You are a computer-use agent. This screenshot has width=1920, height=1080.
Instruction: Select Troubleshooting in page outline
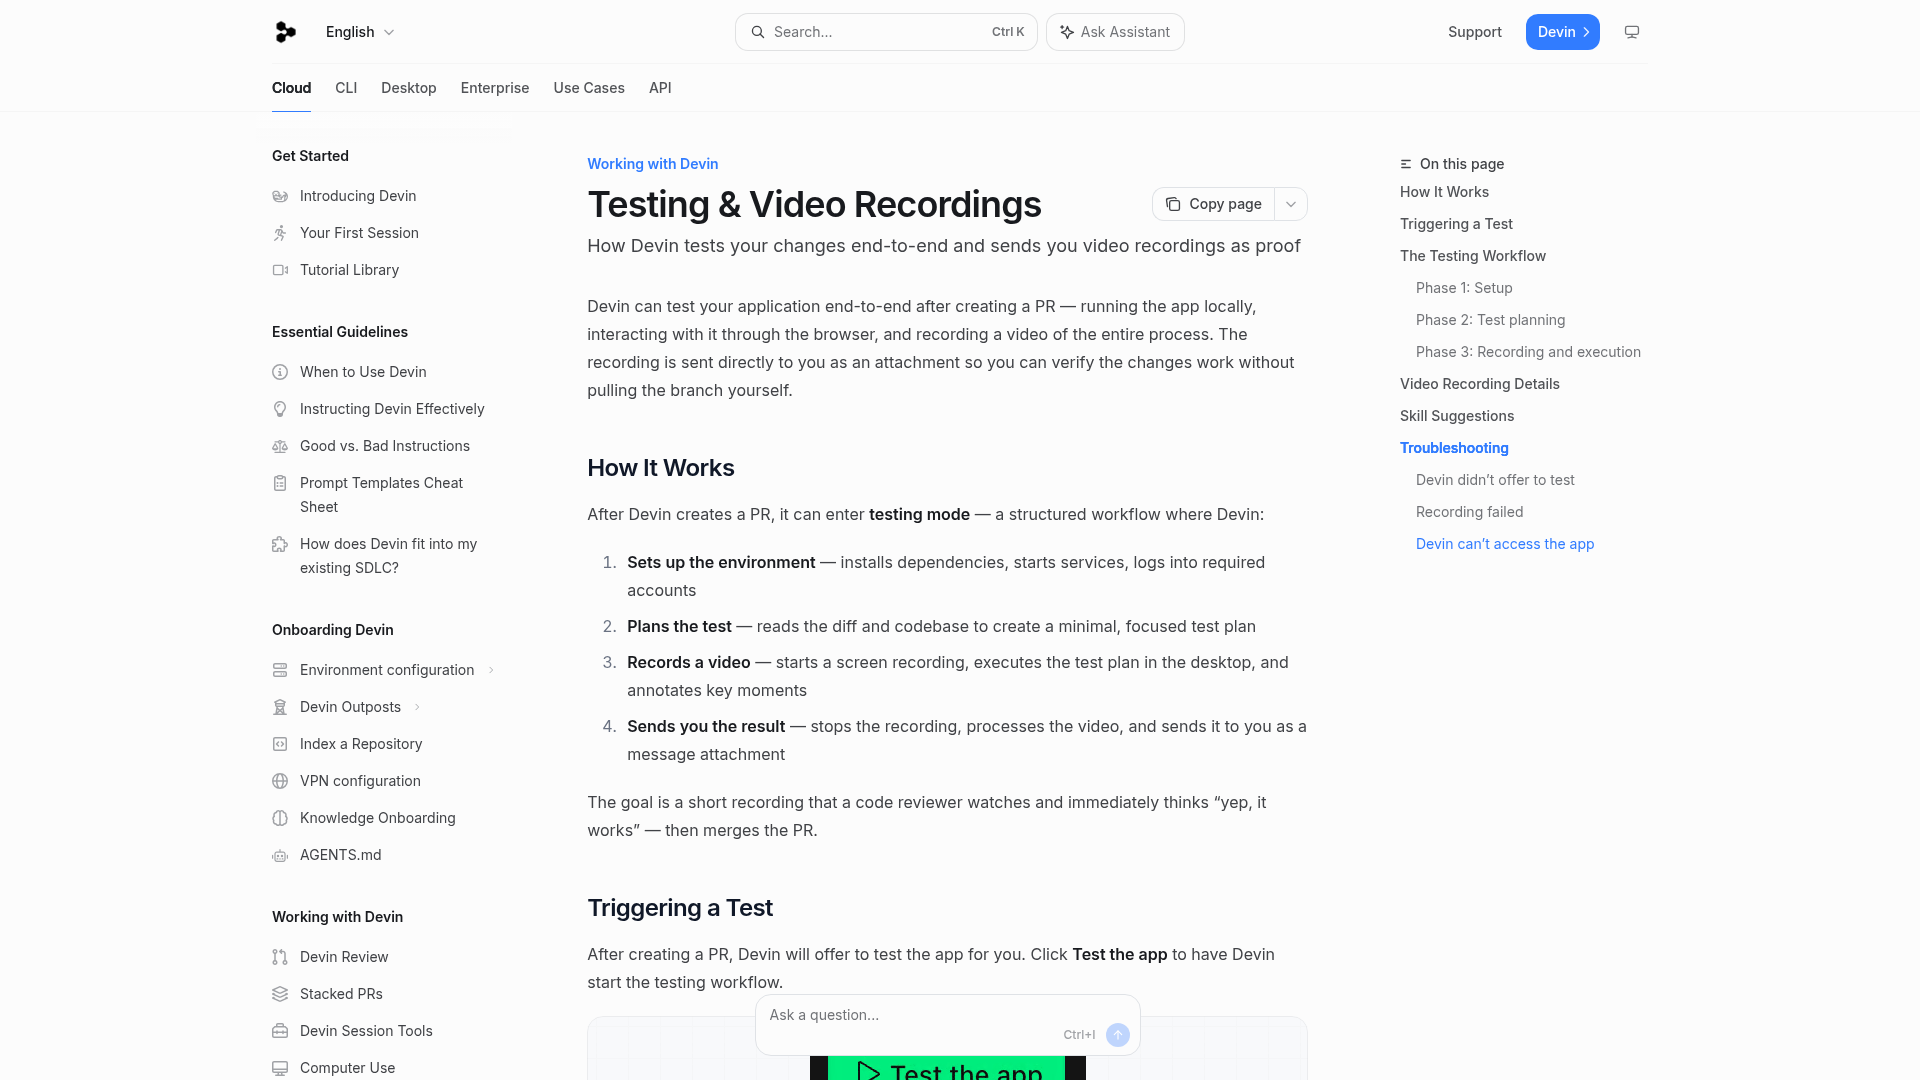pyautogui.click(x=1454, y=448)
